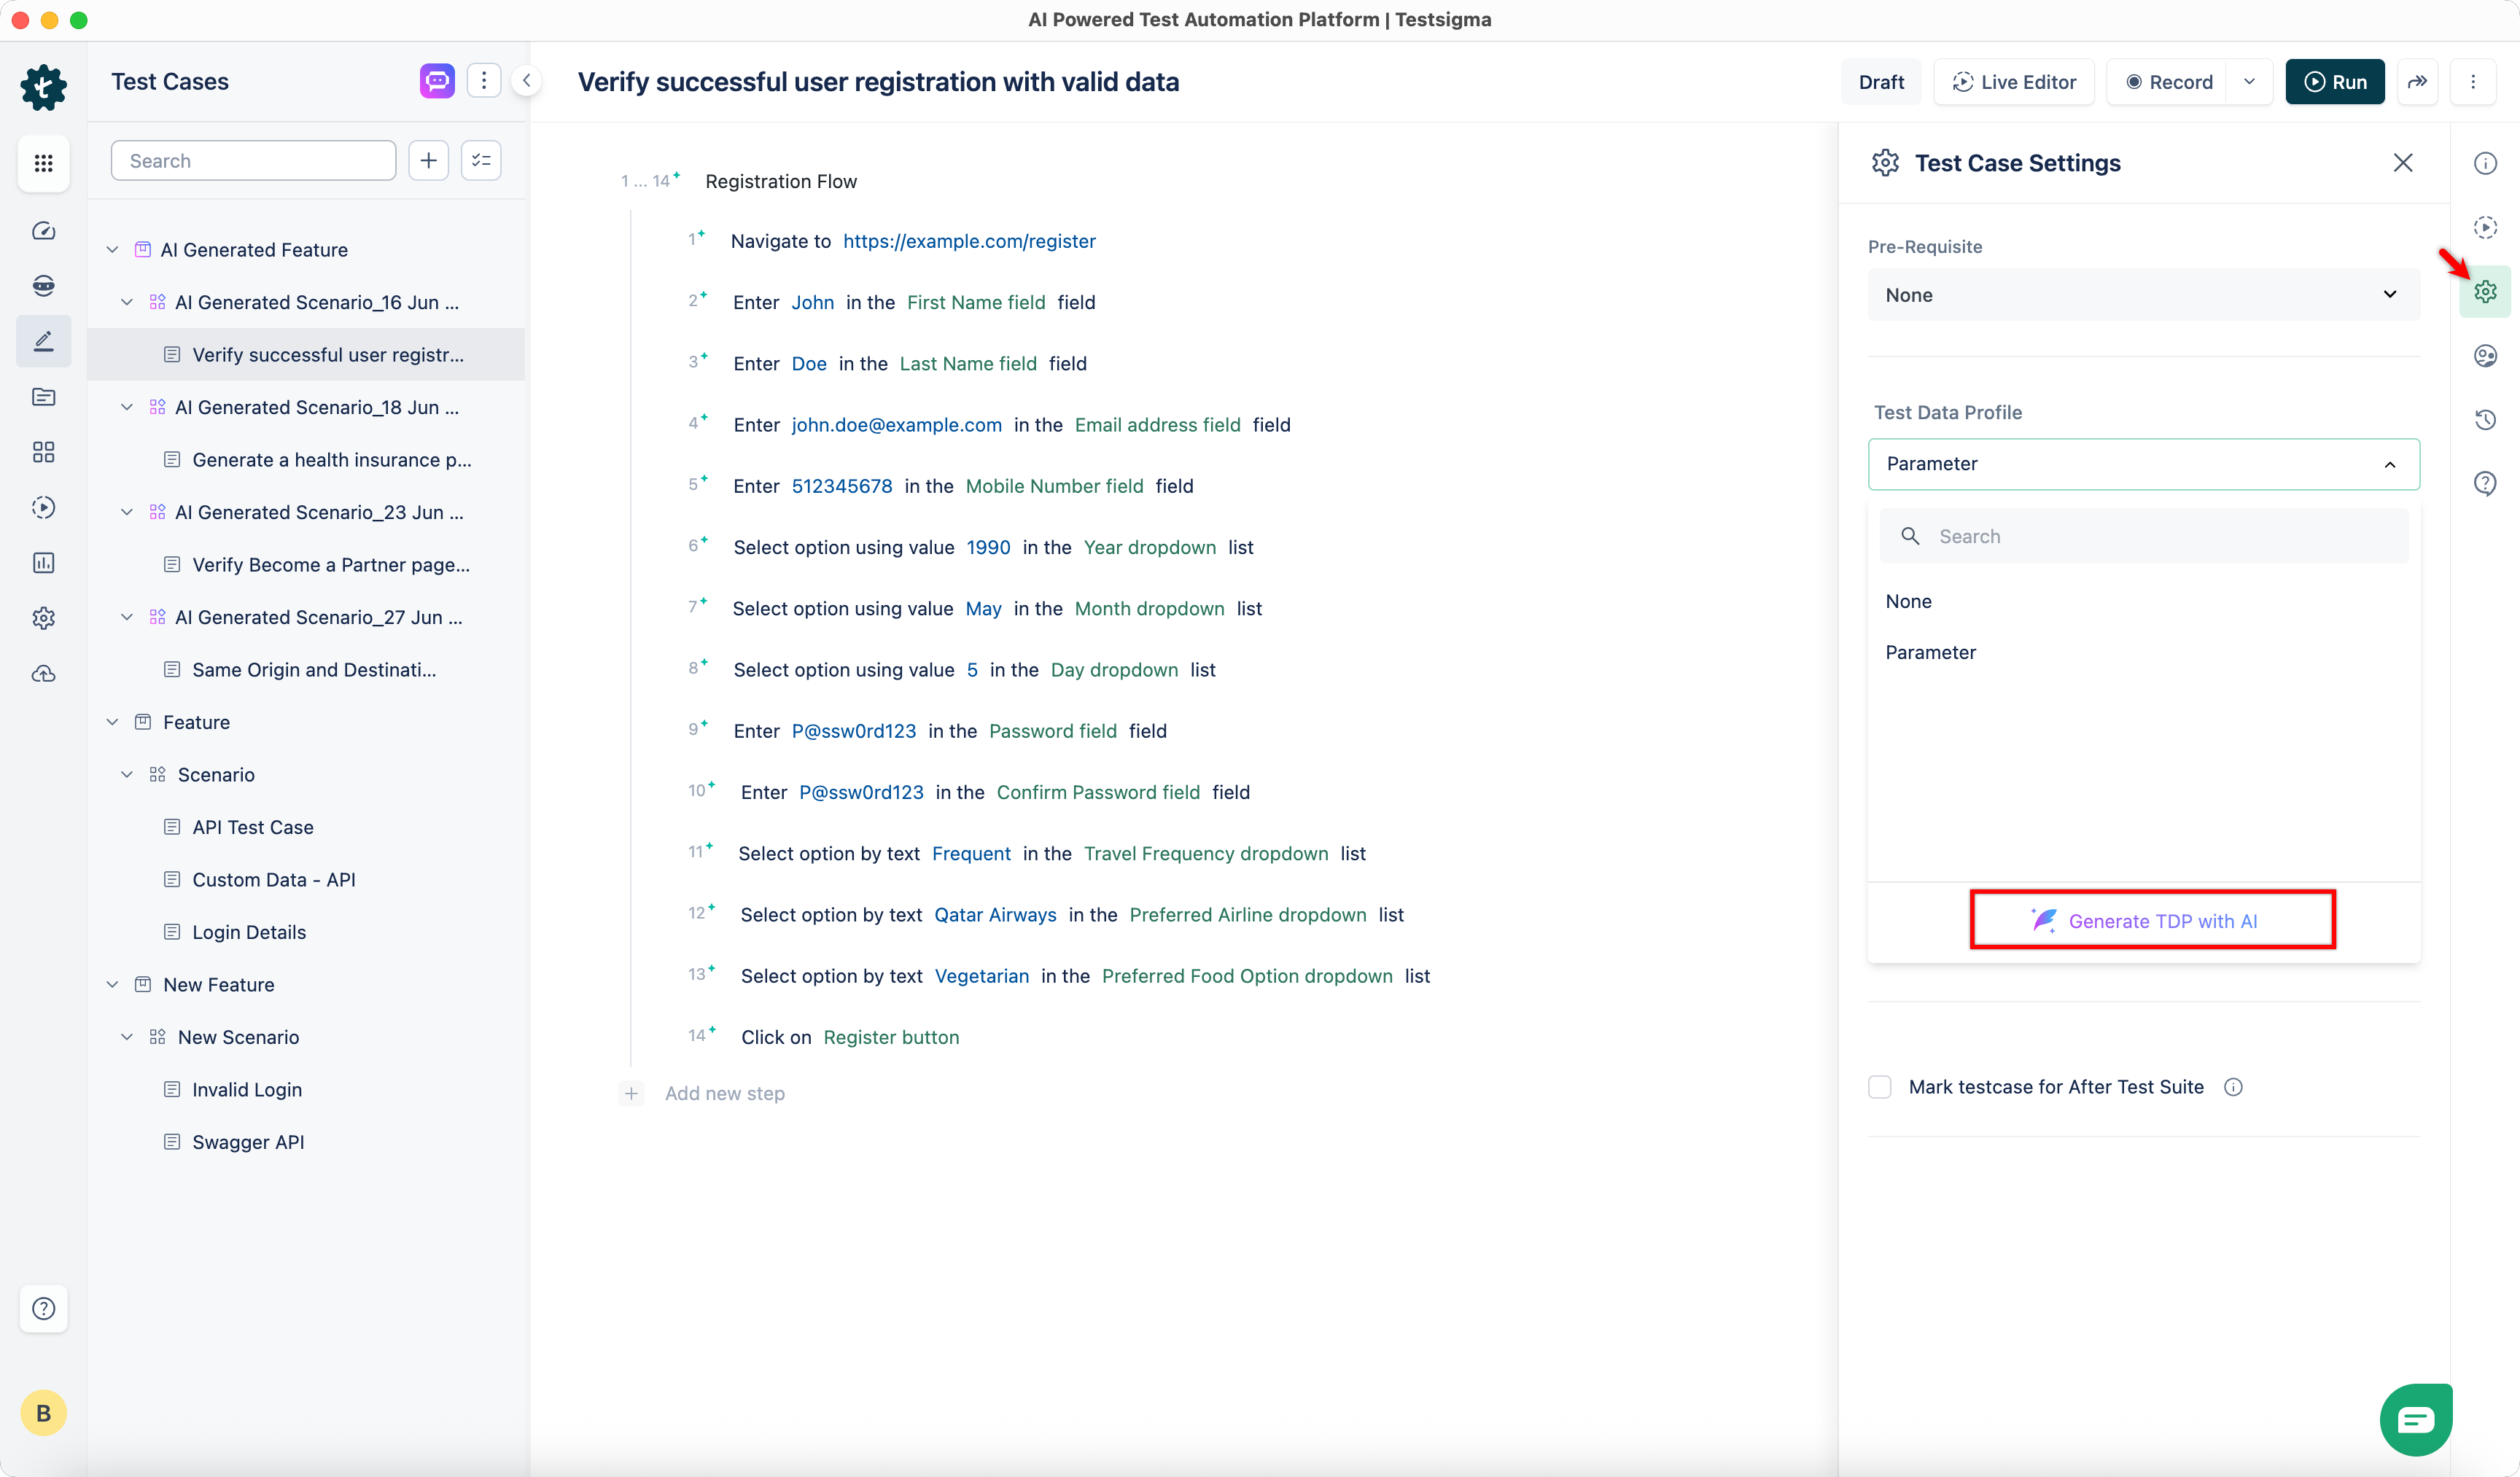Click Generate TDP with AI button
Screen dimensions: 2520x1477
coord(2152,920)
